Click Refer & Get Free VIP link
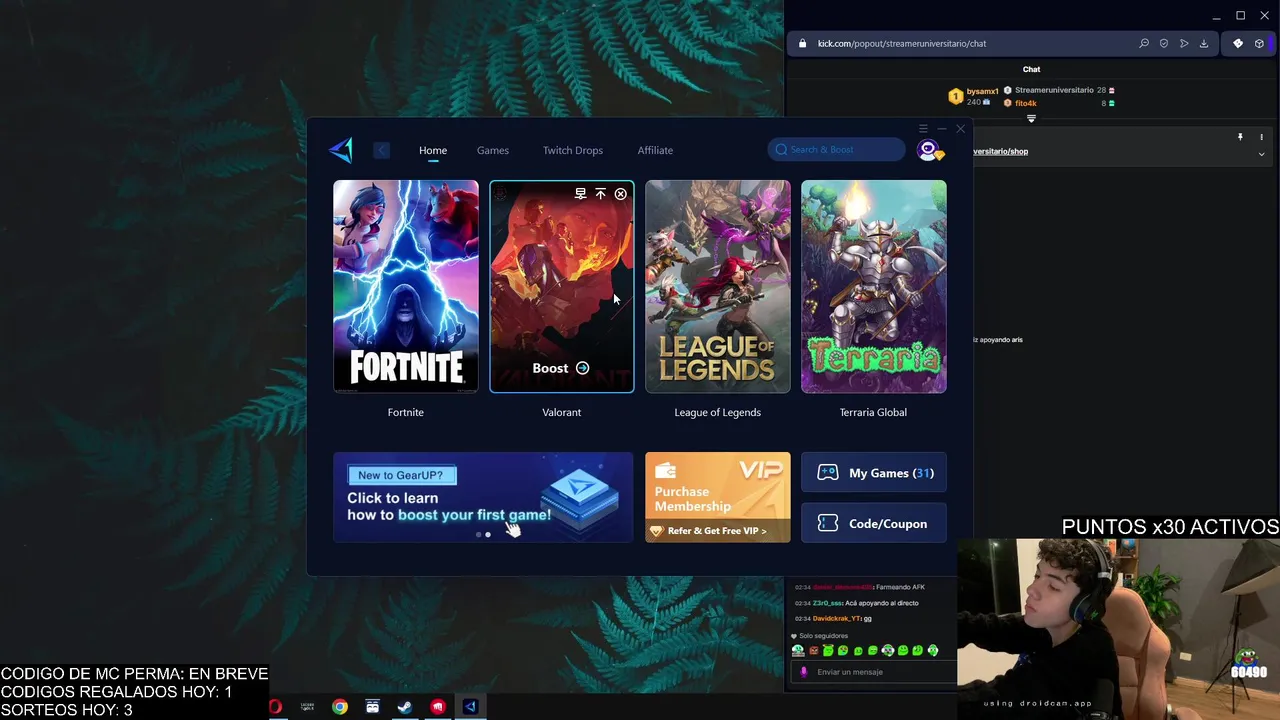 click(x=717, y=531)
